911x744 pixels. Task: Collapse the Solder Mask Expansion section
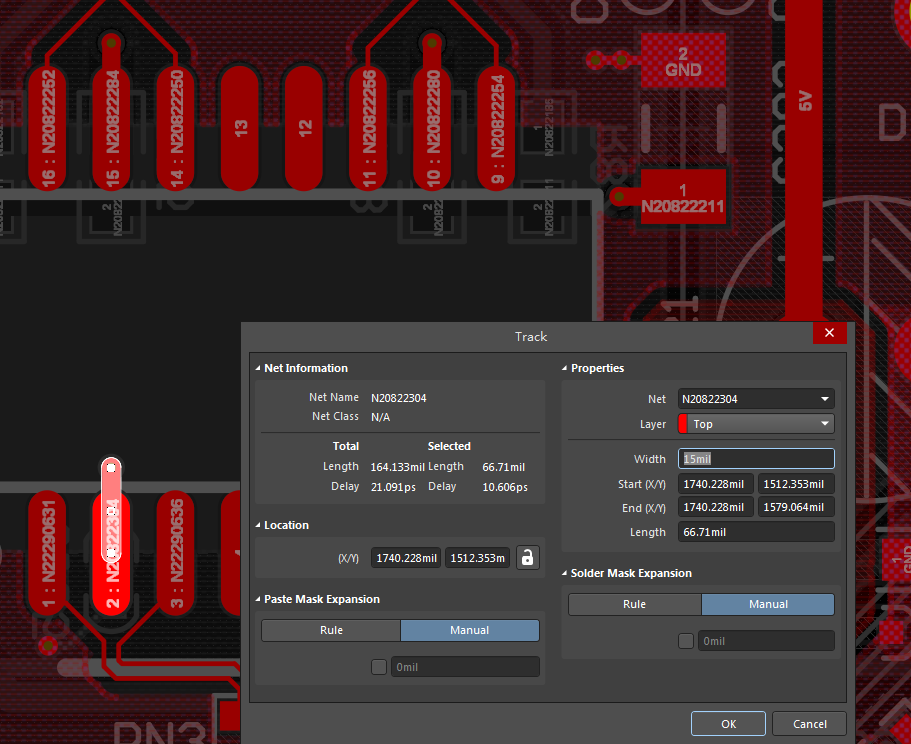[x=564, y=573]
